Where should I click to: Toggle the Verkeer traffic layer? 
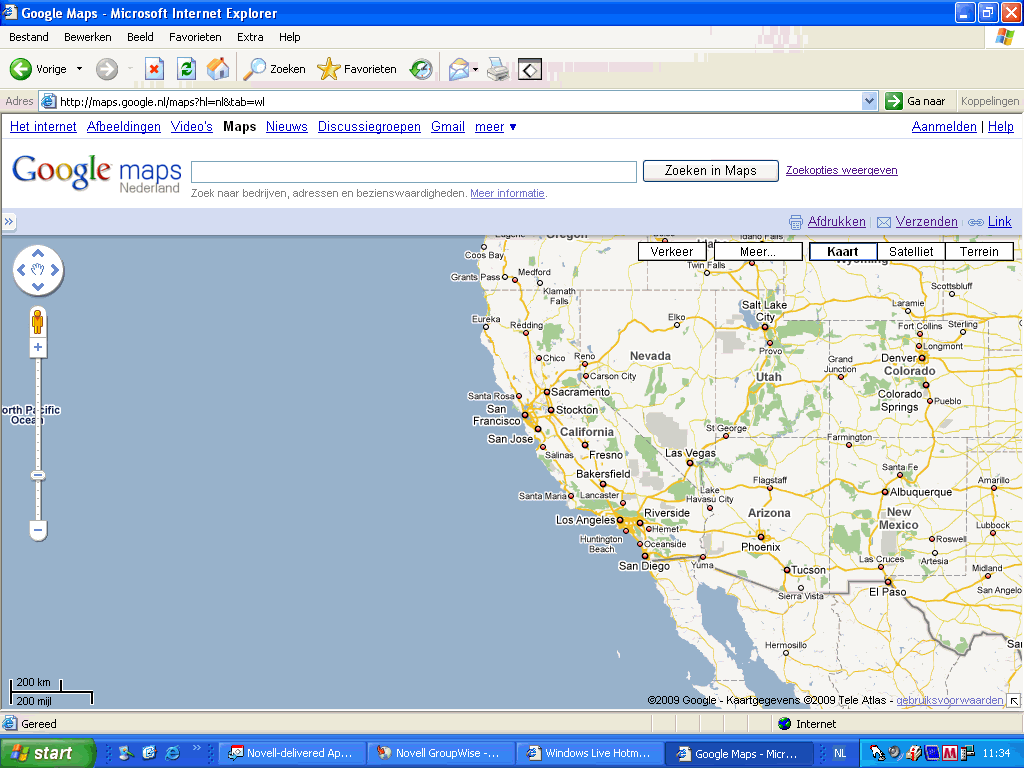[x=672, y=251]
